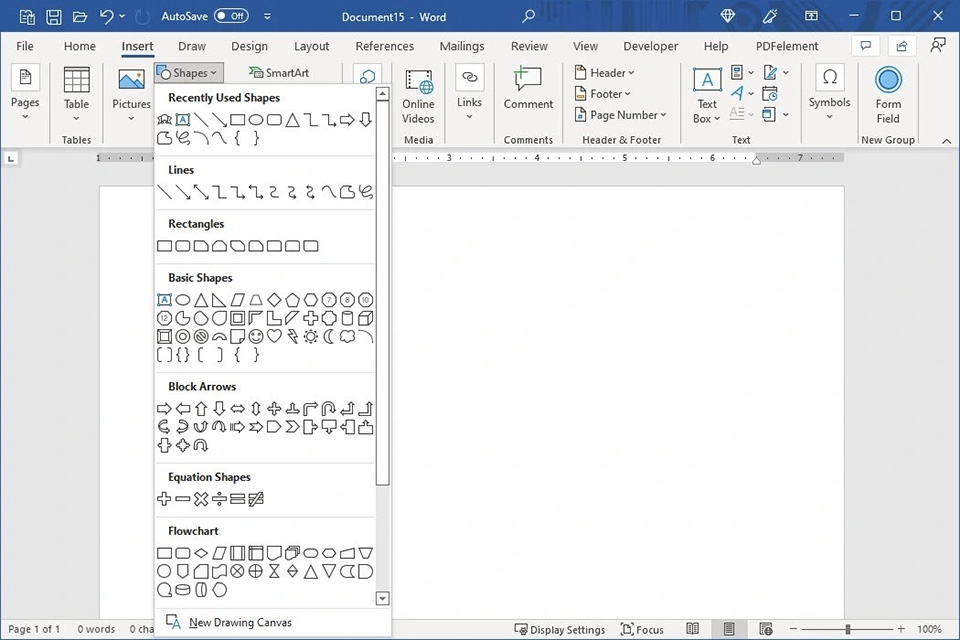Image resolution: width=960 pixels, height=640 pixels.
Task: Click the SmartArt button
Action: [x=279, y=73]
